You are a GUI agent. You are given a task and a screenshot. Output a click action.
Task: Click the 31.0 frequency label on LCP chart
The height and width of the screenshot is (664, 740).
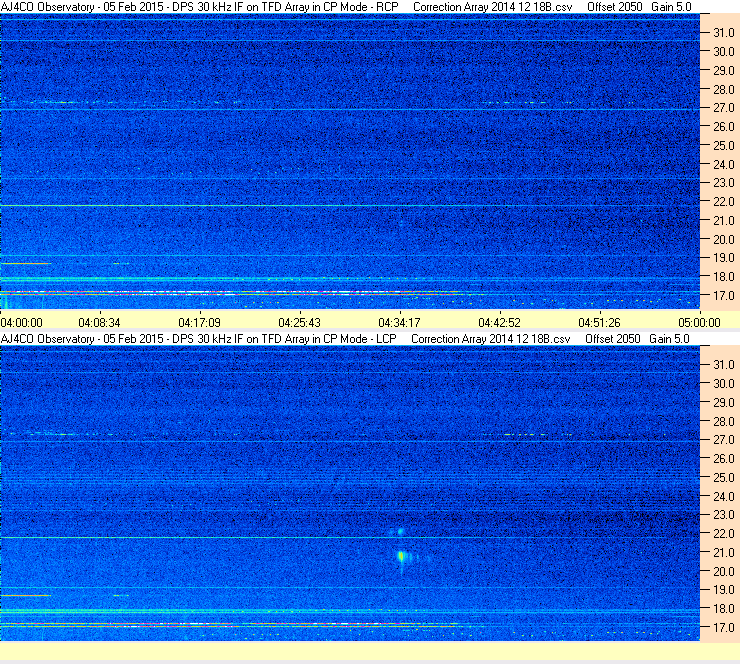pyautogui.click(x=723, y=365)
